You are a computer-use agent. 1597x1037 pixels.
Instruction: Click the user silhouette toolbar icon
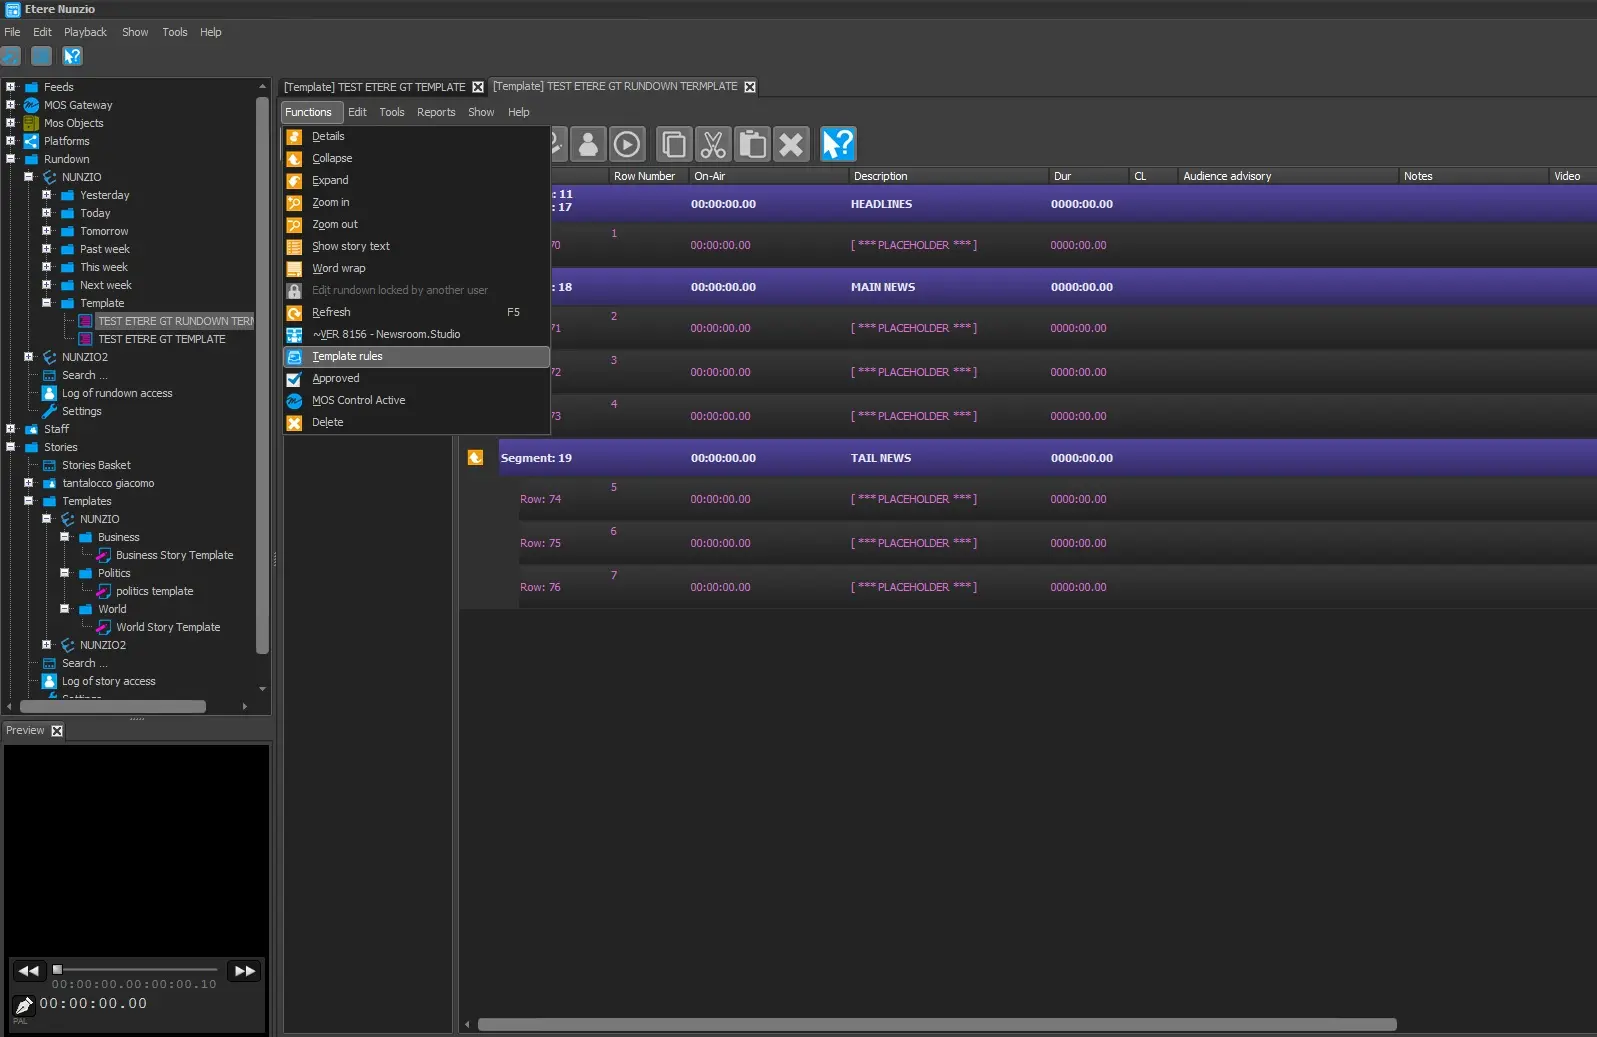(589, 145)
